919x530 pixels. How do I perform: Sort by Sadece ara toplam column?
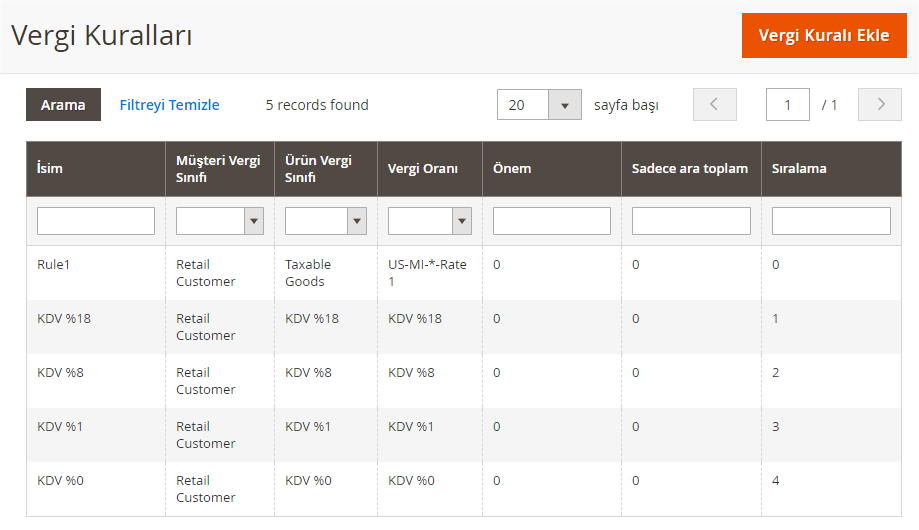689,169
